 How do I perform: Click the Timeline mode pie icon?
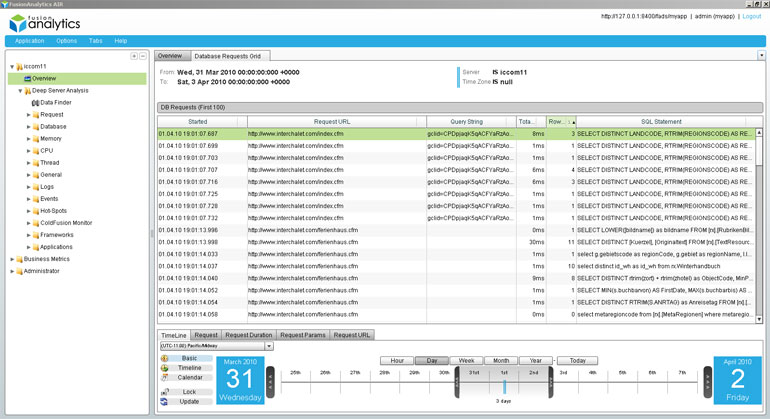[165, 368]
